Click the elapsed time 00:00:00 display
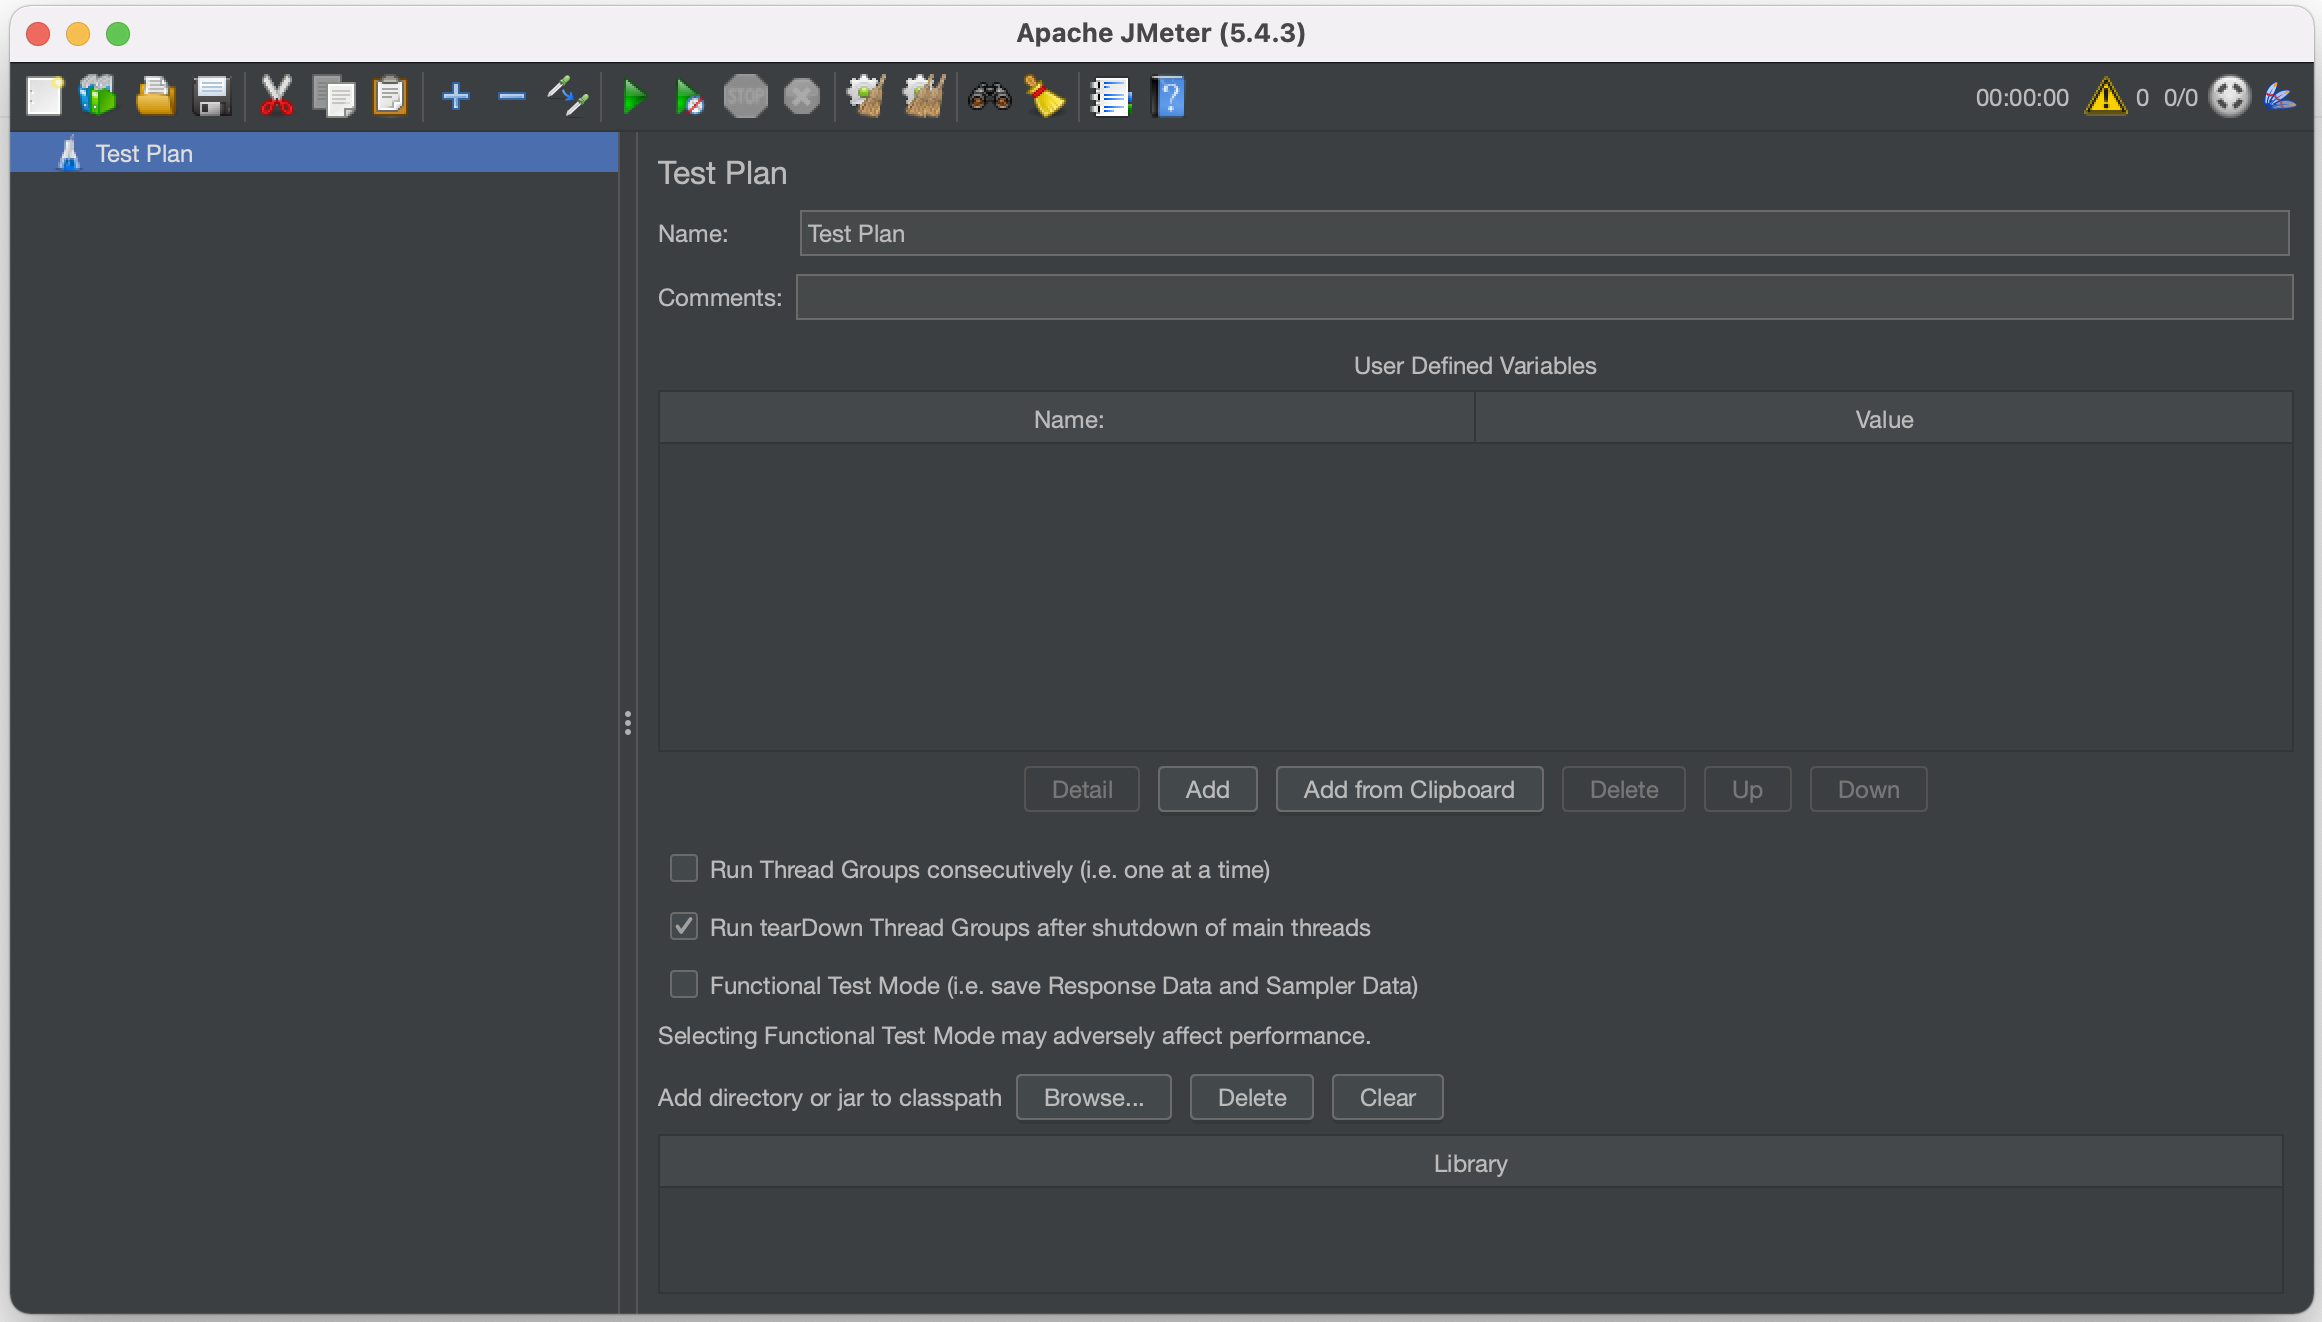2322x1322 pixels. point(2022,97)
